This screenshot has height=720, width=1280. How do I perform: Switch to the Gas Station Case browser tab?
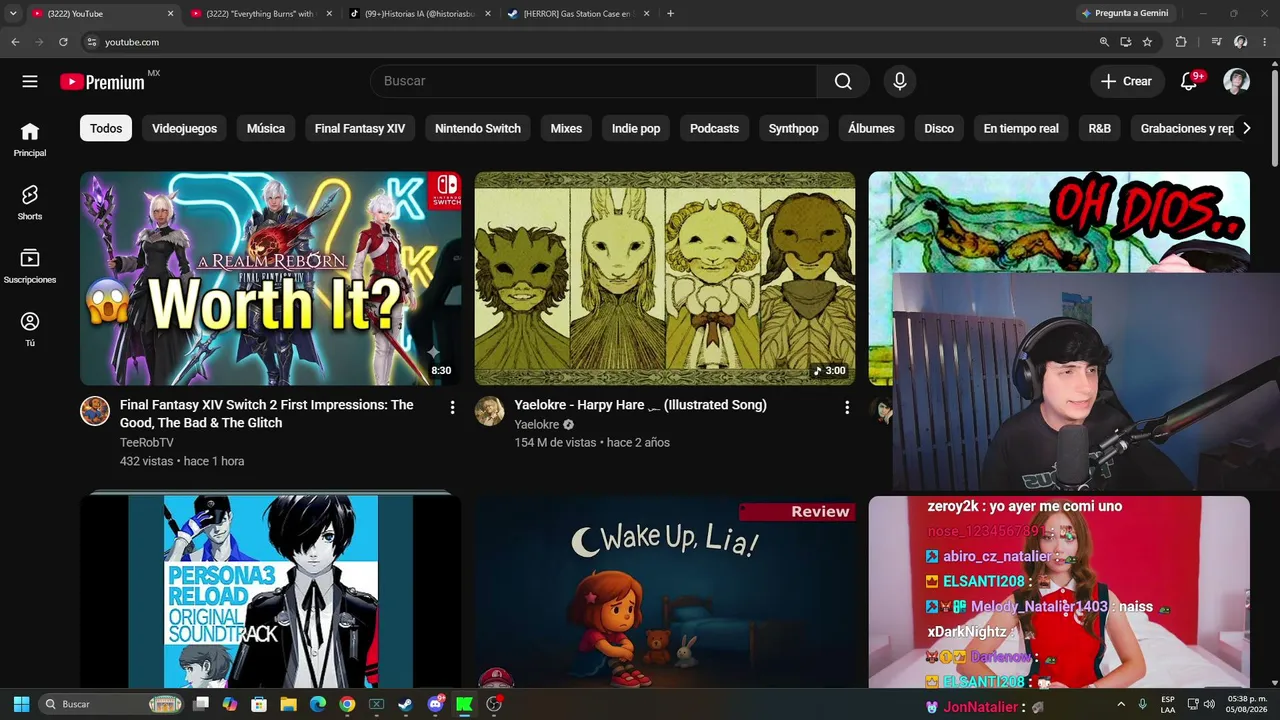(578, 14)
